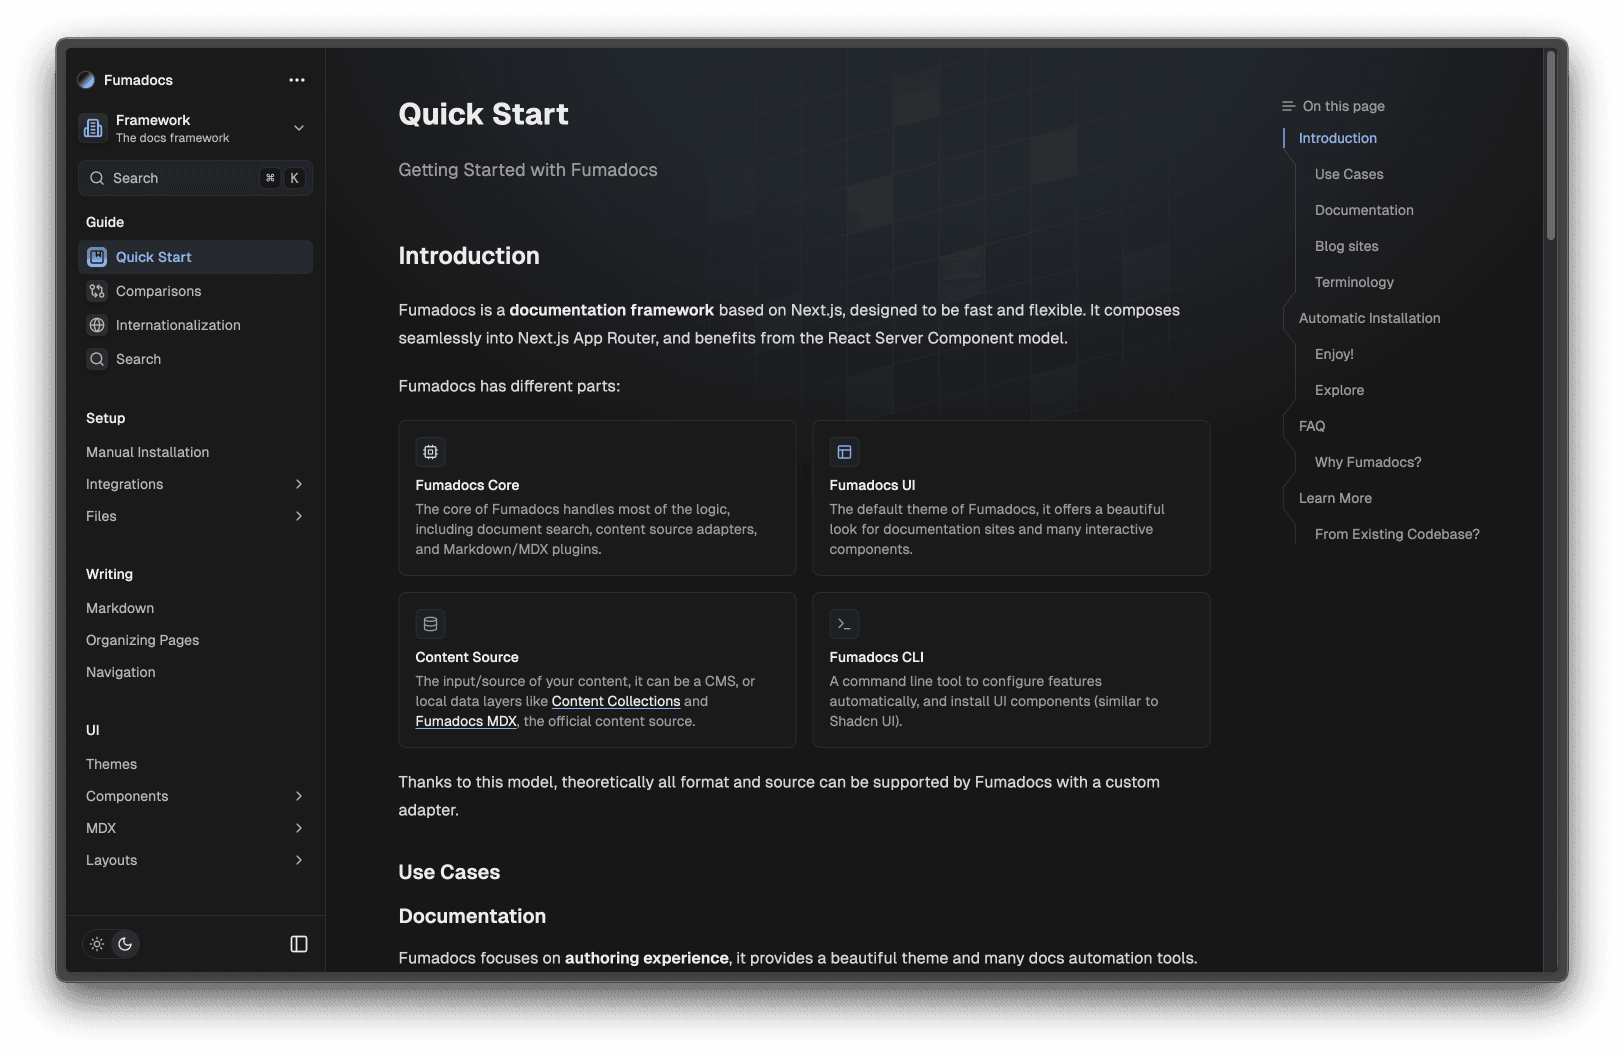Switch to dark theme moon toggle
The height and width of the screenshot is (1056, 1624).
(125, 944)
